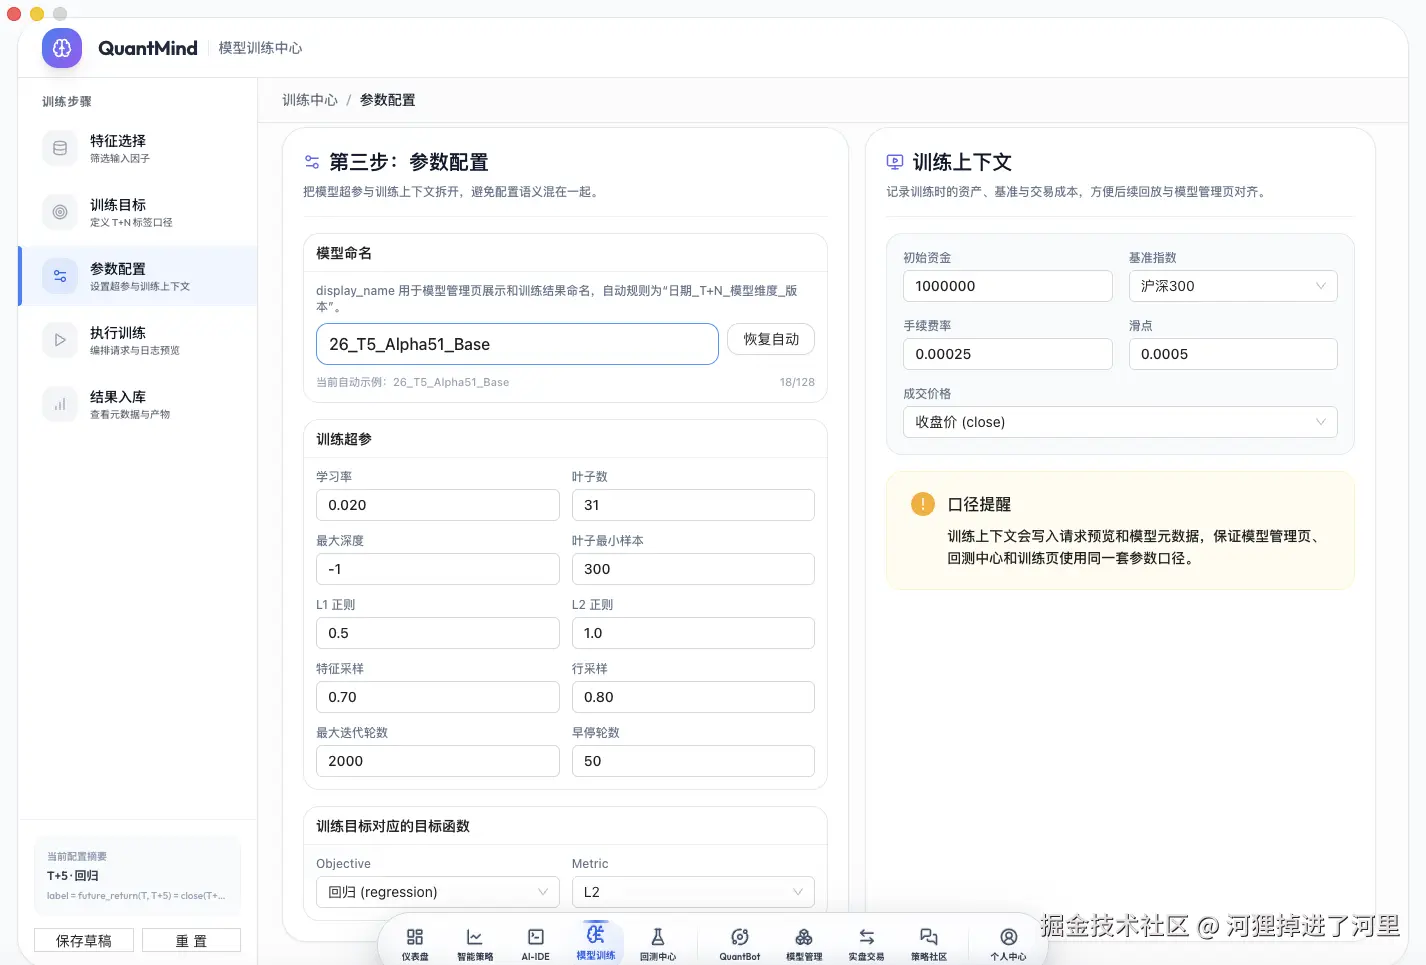This screenshot has width=1426, height=965.
Task: Select the 特征选择 step icon
Action: (x=60, y=148)
